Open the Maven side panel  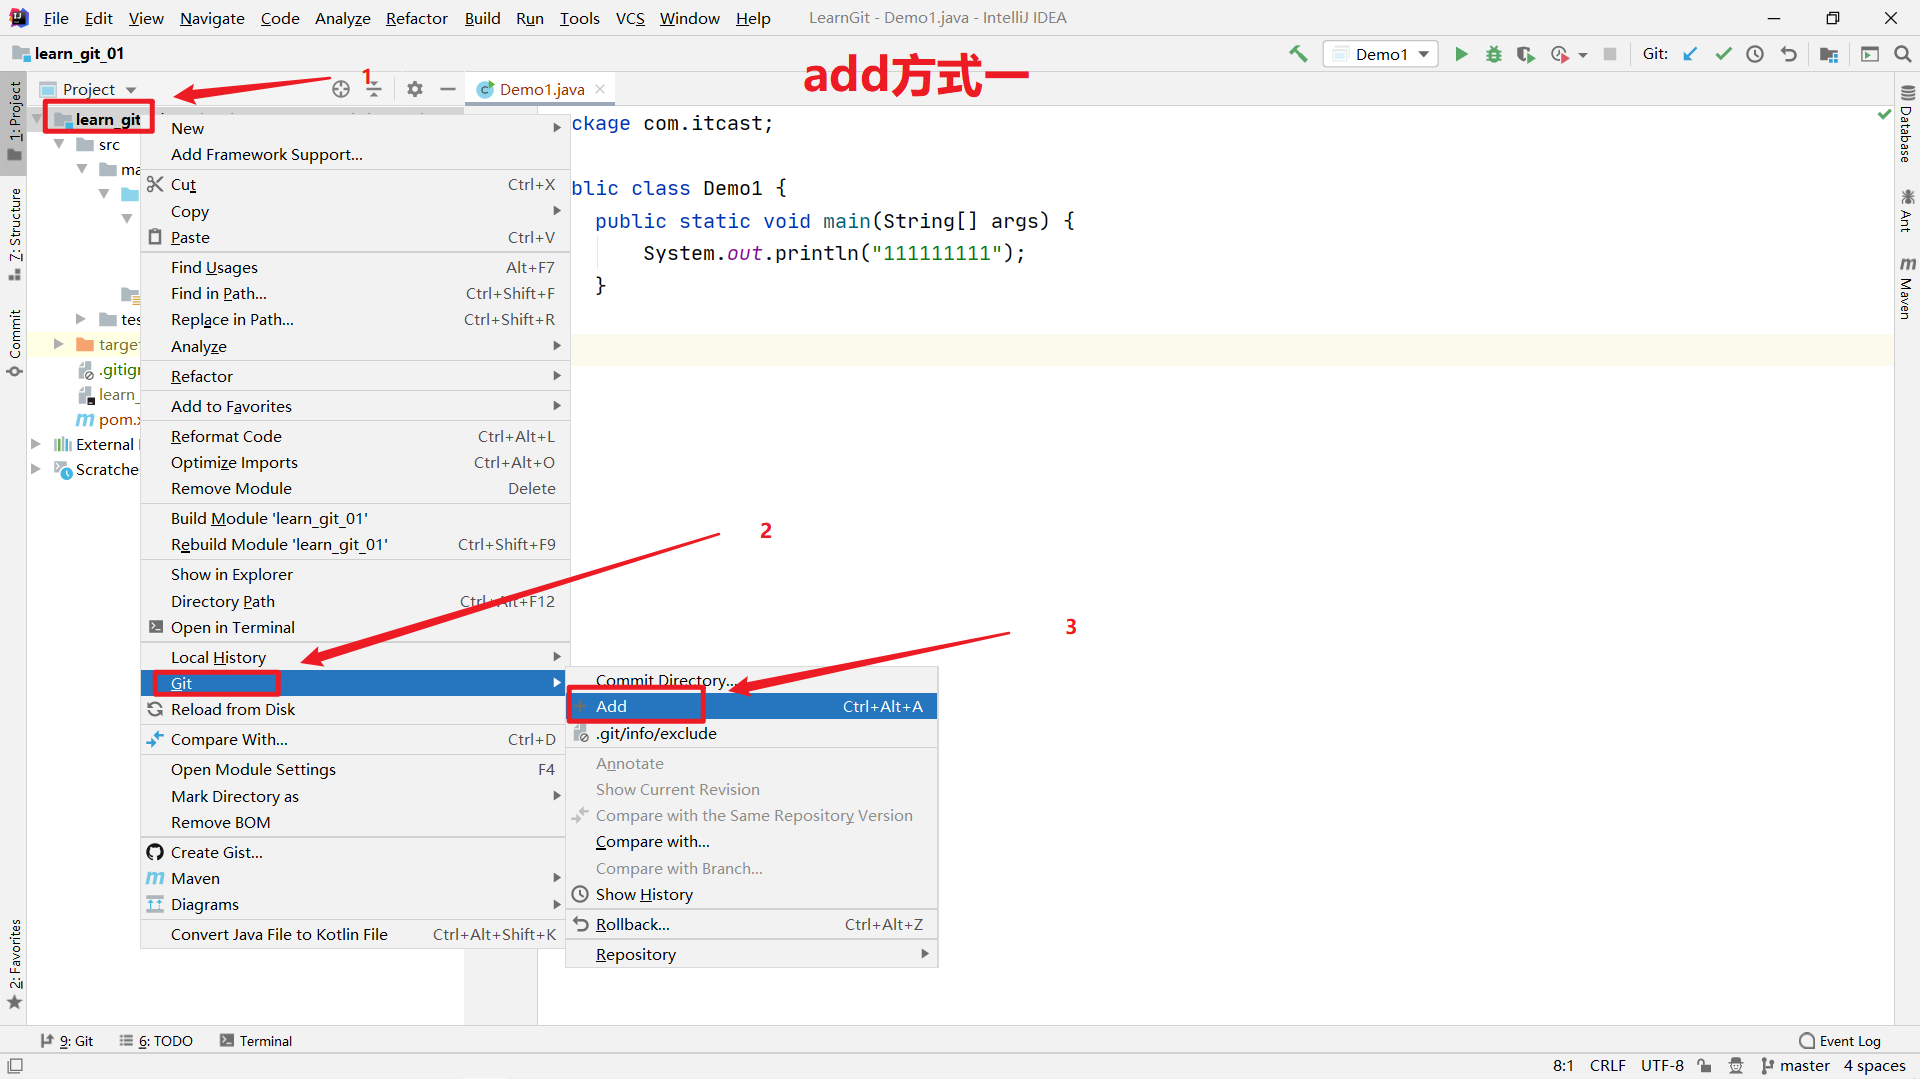[1906, 288]
